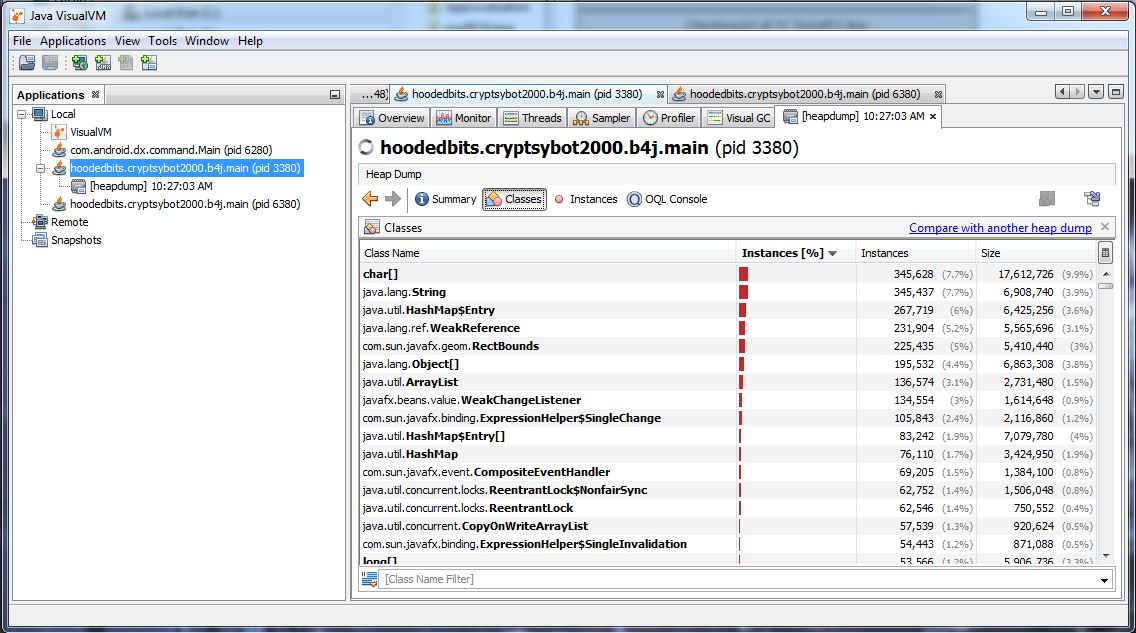Select the Remote node in Applications tree

[x=70, y=222]
